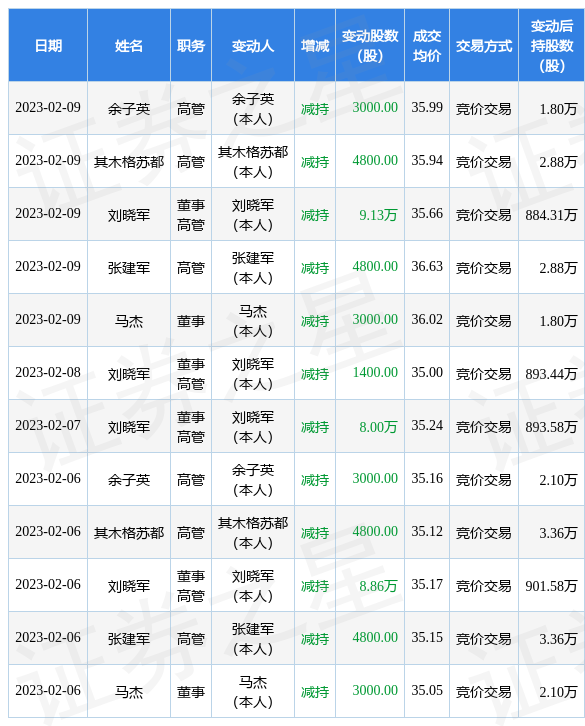
Task: Click the 2023-02-07 date cell
Action: (x=48, y=426)
